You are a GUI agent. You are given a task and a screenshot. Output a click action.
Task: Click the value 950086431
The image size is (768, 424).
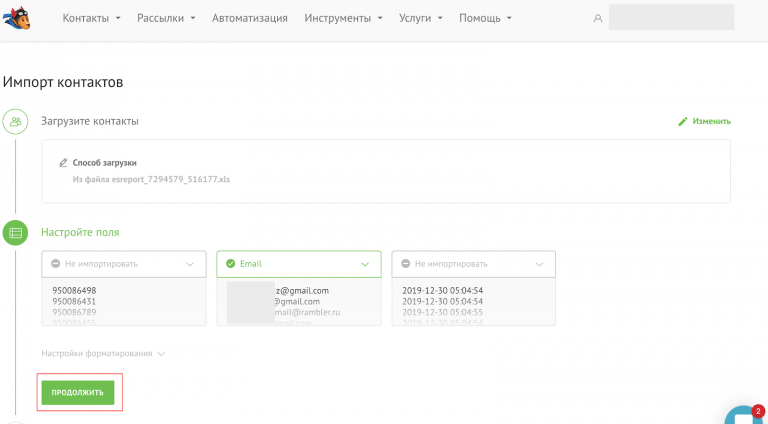(74, 302)
